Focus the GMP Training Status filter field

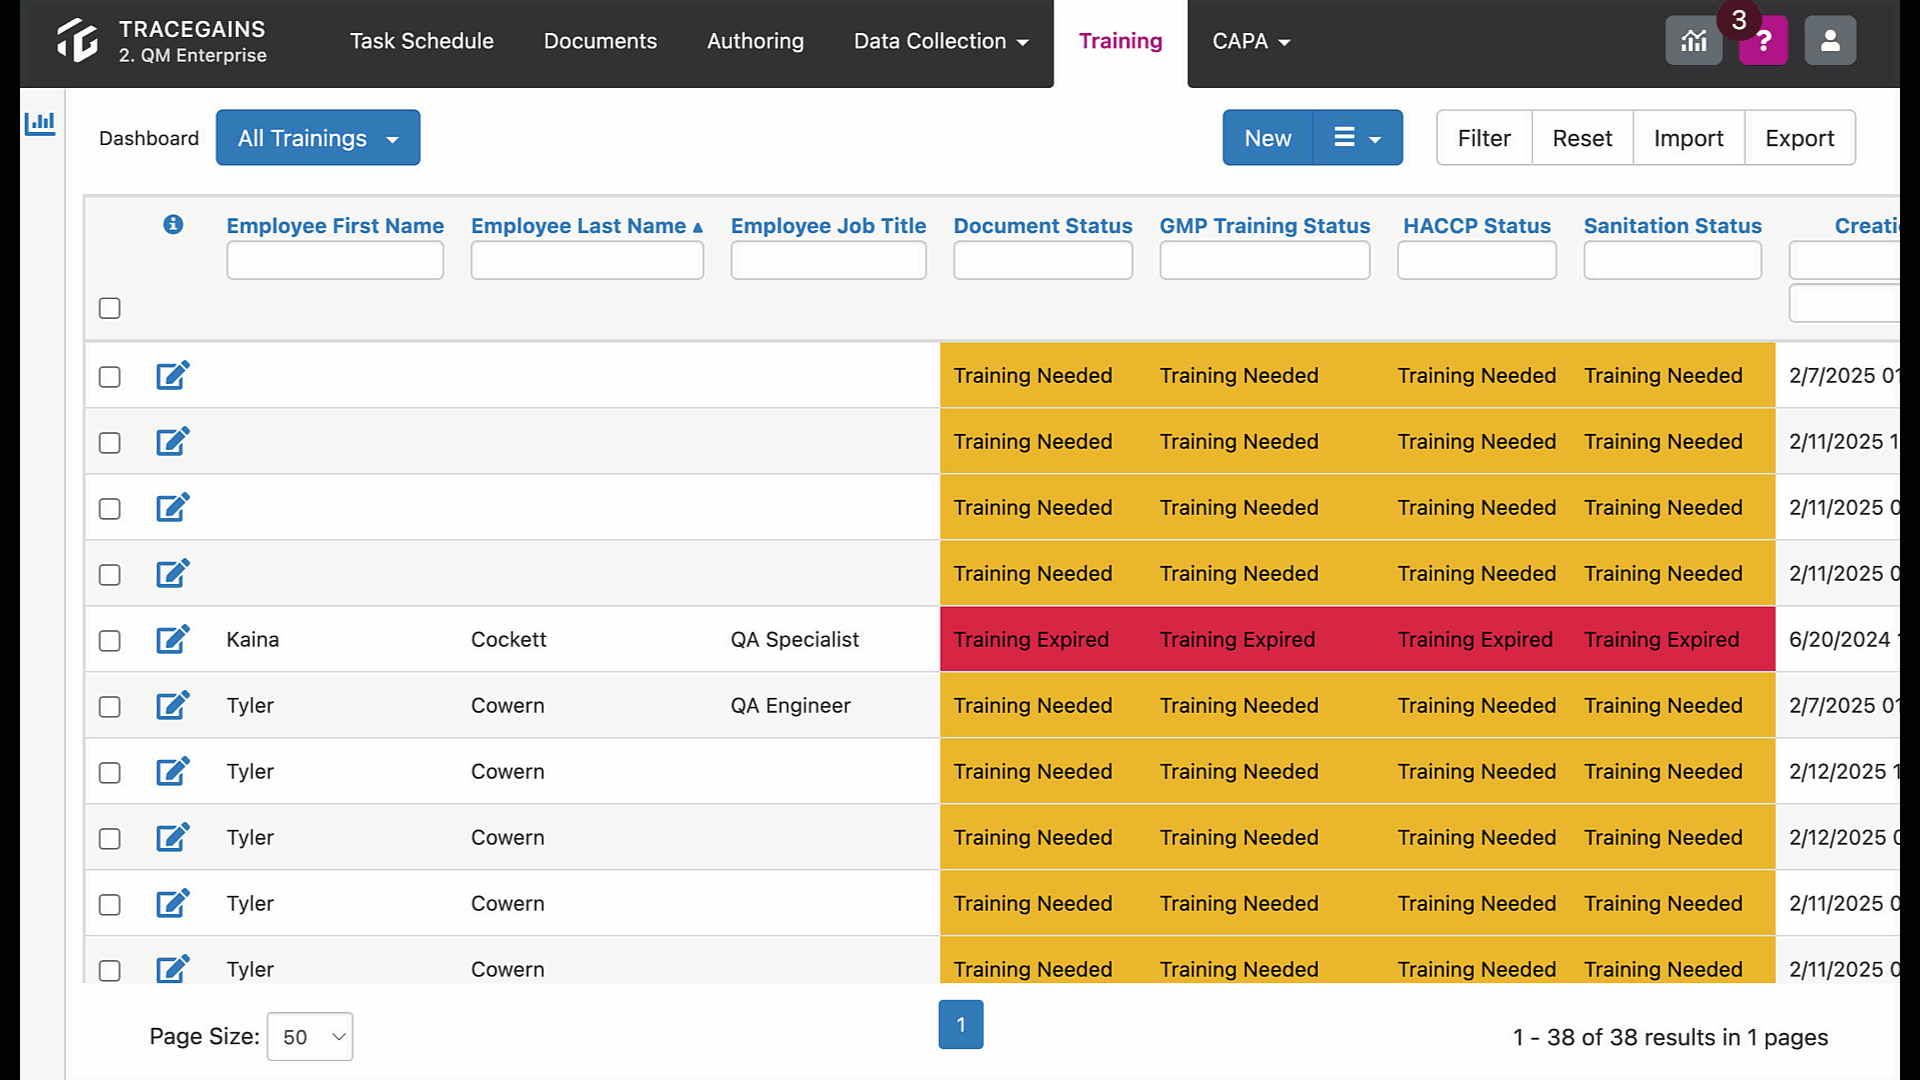[x=1265, y=261]
